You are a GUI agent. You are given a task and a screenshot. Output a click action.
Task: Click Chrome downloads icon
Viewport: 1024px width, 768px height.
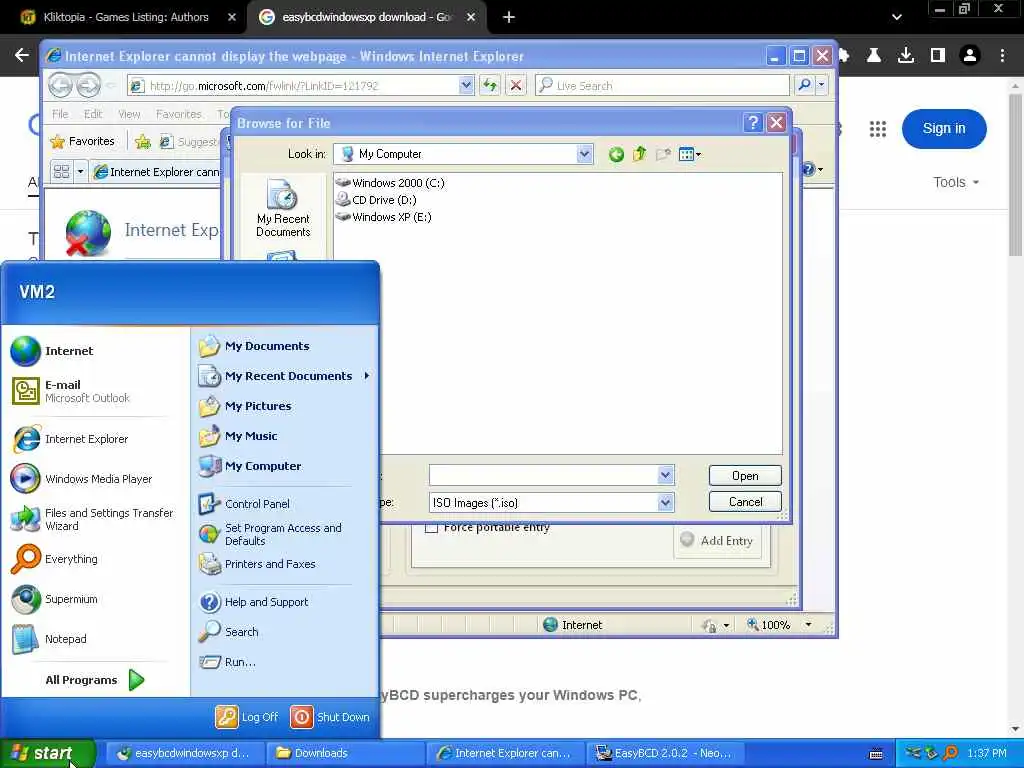906,56
